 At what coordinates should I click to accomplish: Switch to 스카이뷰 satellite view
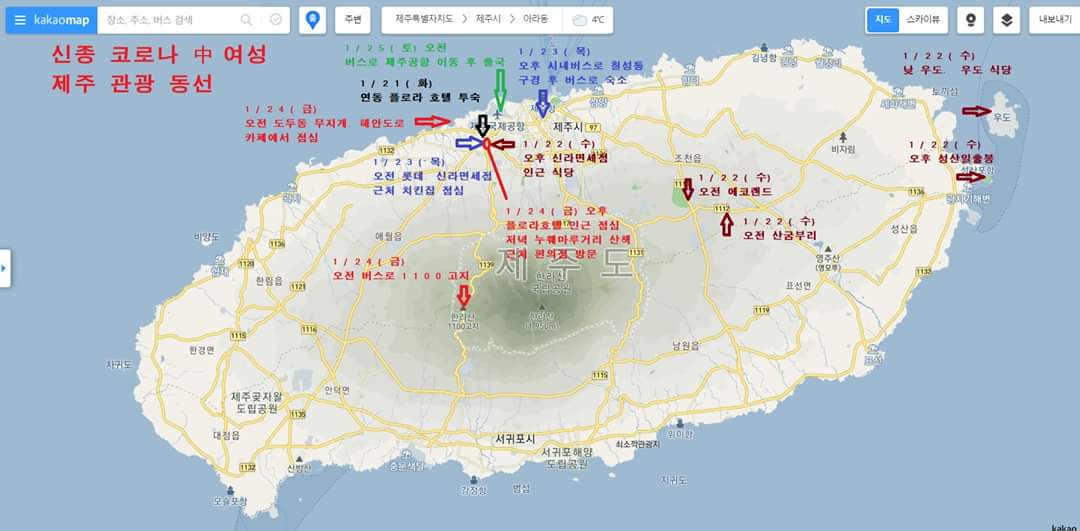(922, 20)
